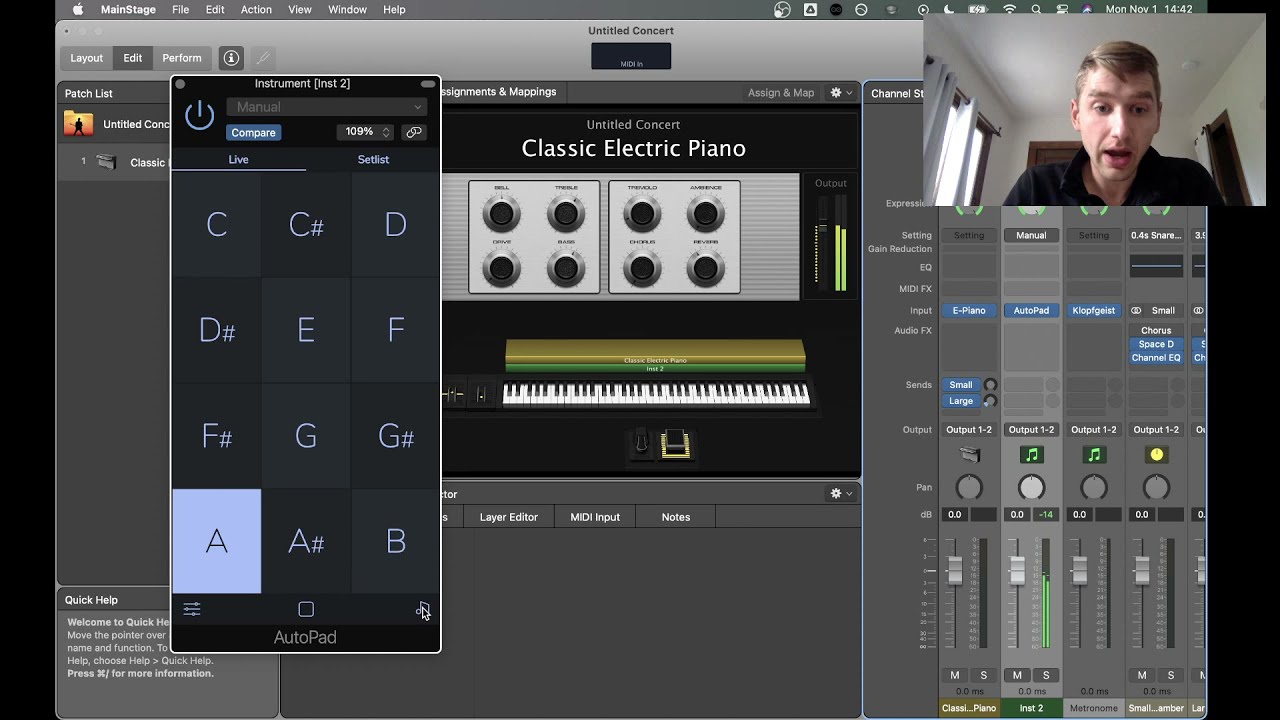
Task: Open the Manual preset dropdown in AutoPad
Action: 327,107
